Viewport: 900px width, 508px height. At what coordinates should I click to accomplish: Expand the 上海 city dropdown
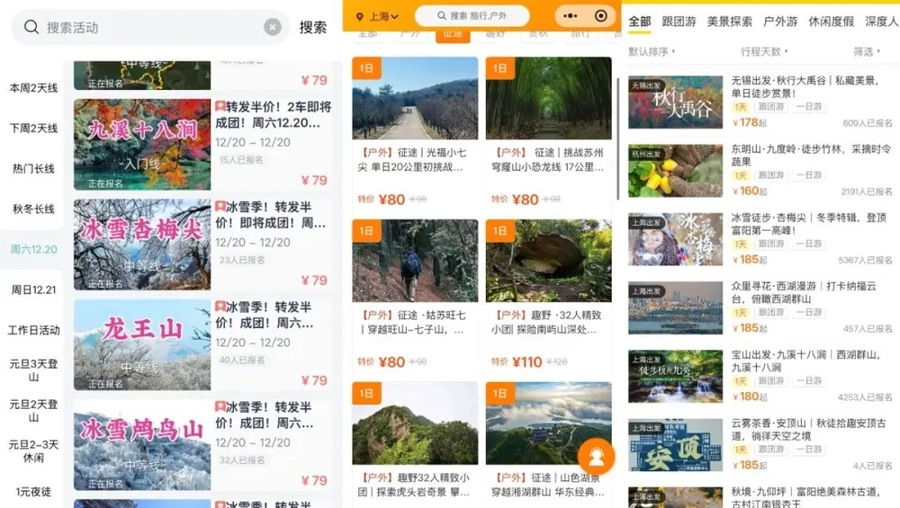click(382, 17)
